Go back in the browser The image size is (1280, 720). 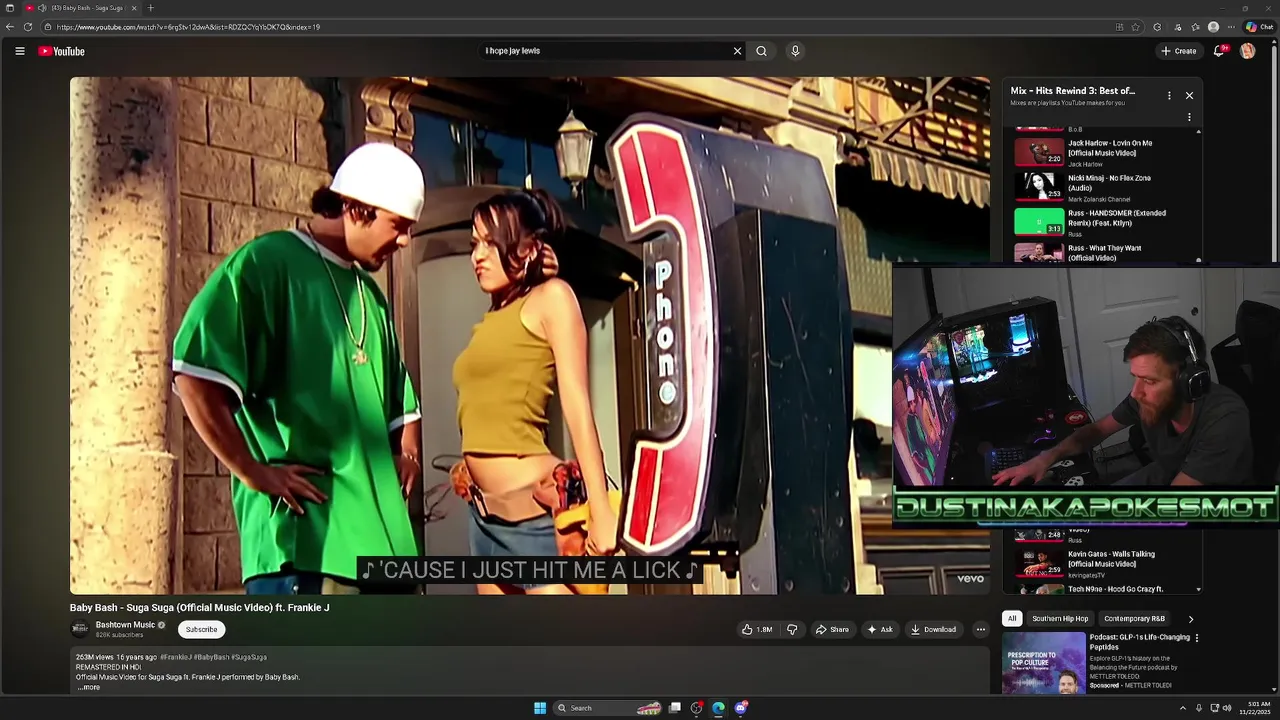pos(10,27)
